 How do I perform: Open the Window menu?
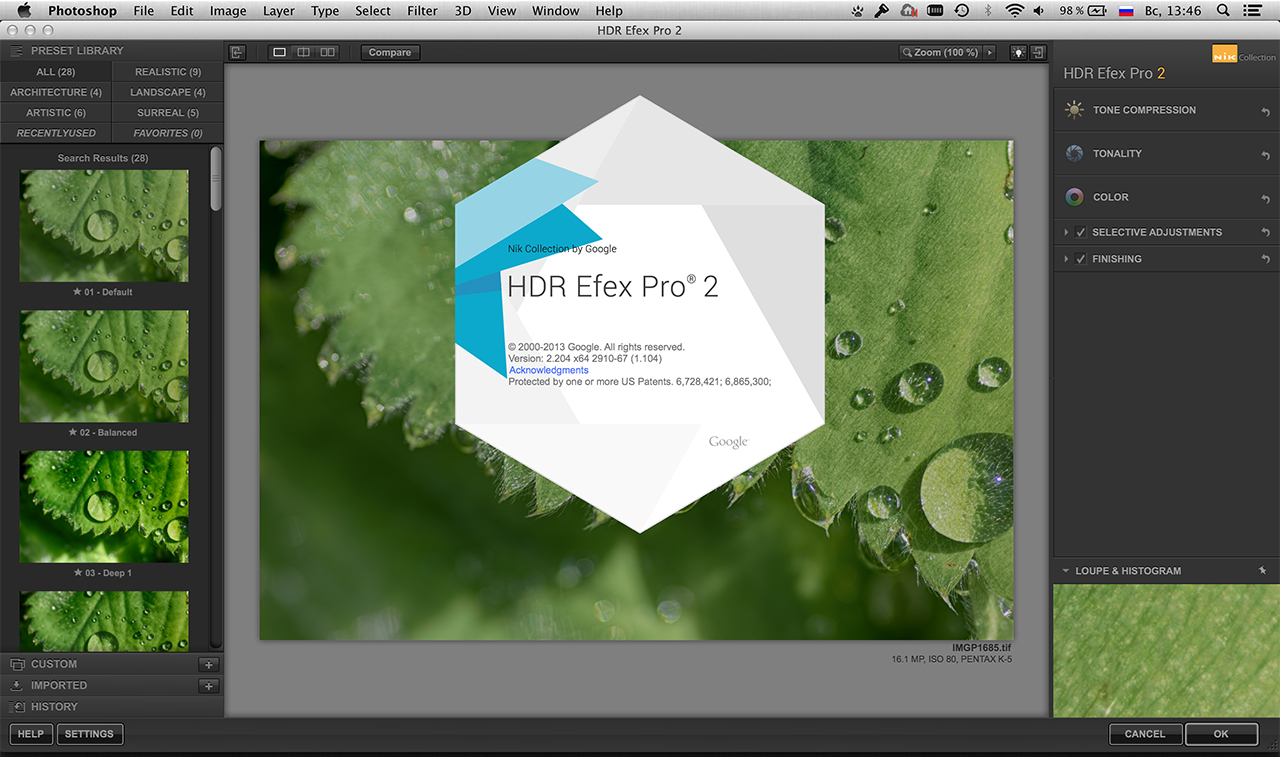coord(555,11)
